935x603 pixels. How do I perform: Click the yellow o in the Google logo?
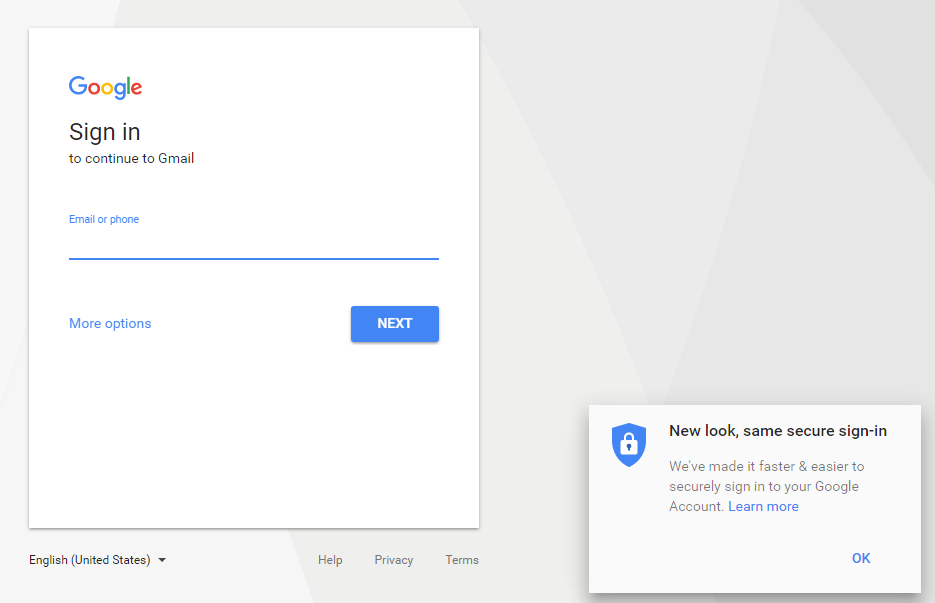[x=107, y=89]
